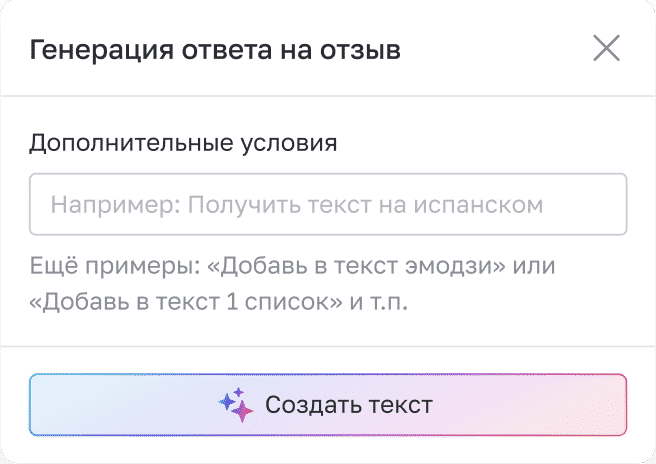The image size is (656, 464).
Task: Click the «Создать текст» label on the button
Action: [348, 405]
